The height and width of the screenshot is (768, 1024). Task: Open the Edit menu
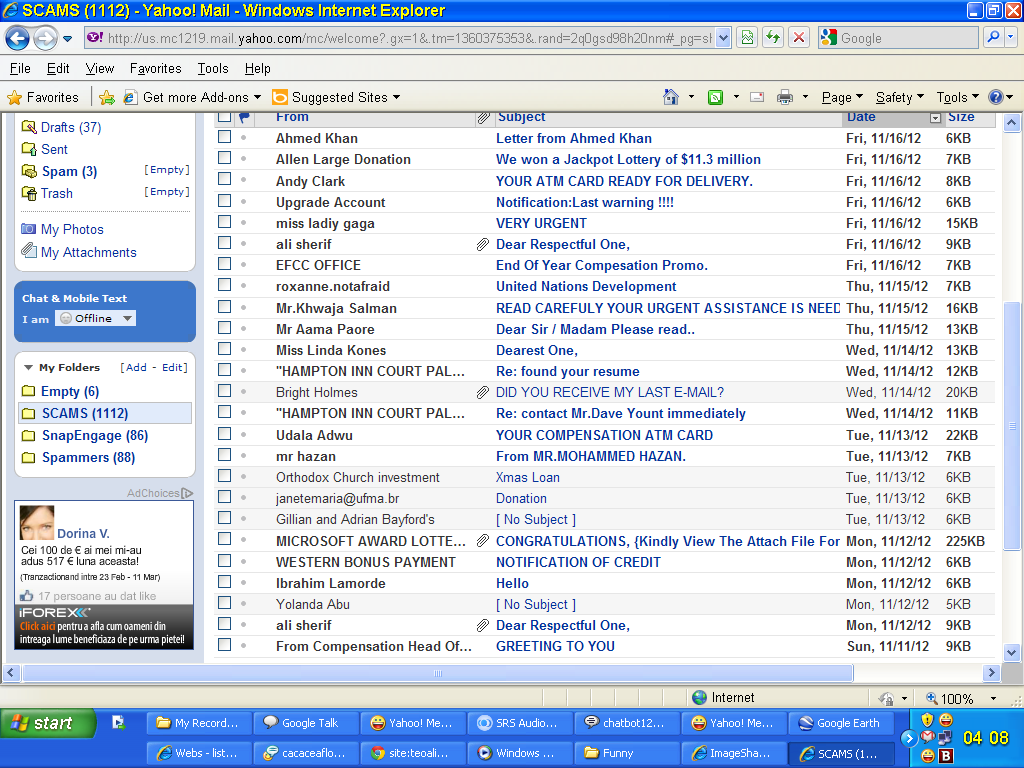click(x=58, y=69)
